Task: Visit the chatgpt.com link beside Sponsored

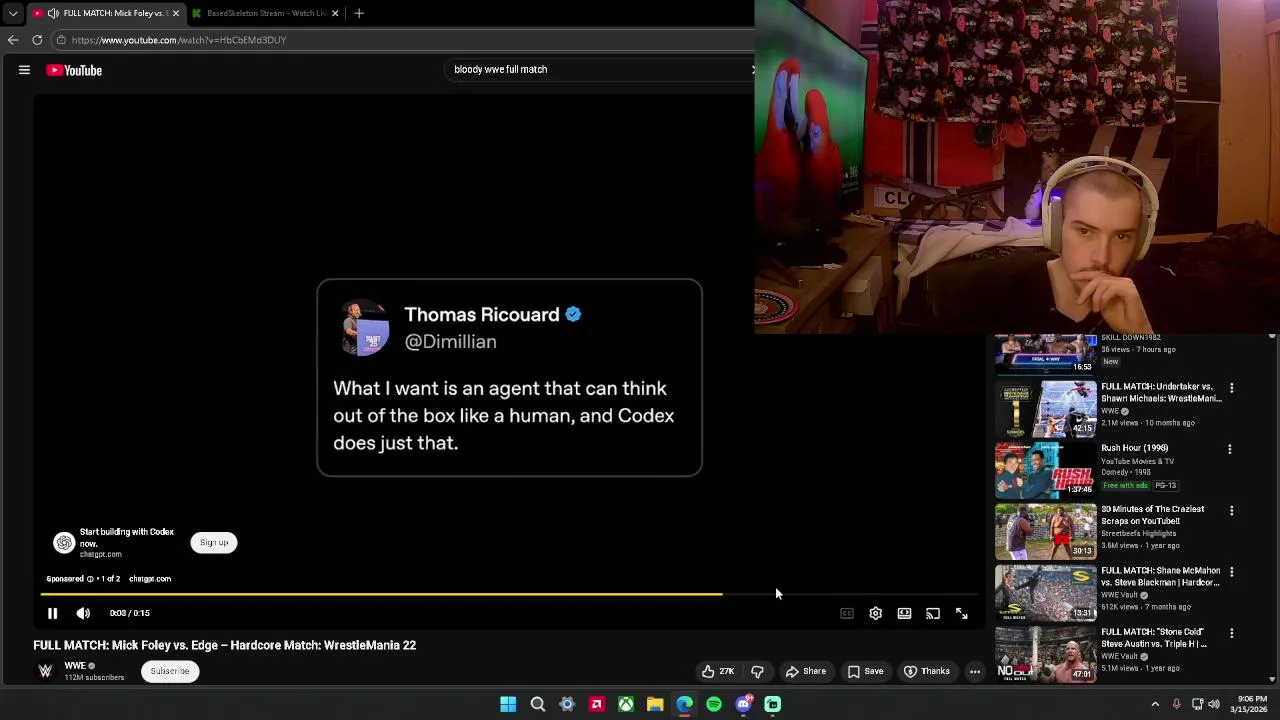Action: [150, 579]
